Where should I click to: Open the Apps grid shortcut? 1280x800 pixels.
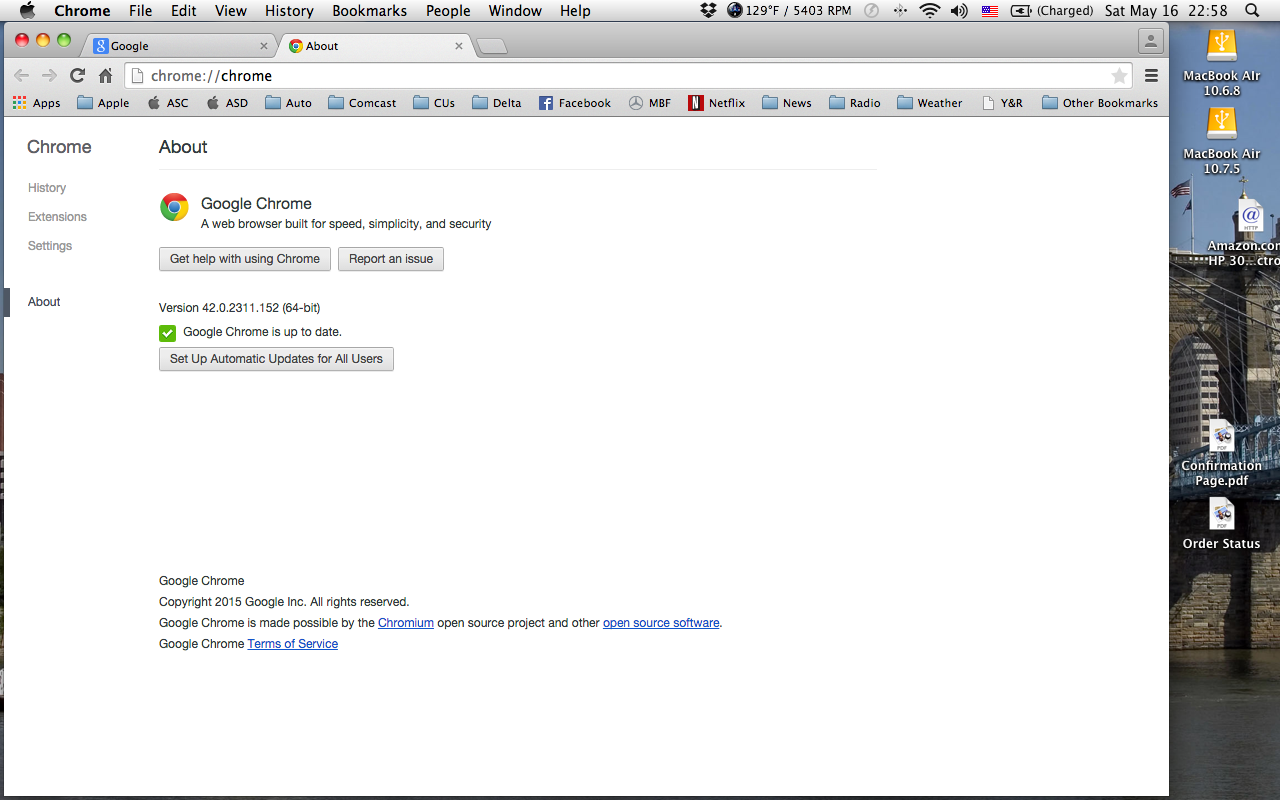[36, 103]
